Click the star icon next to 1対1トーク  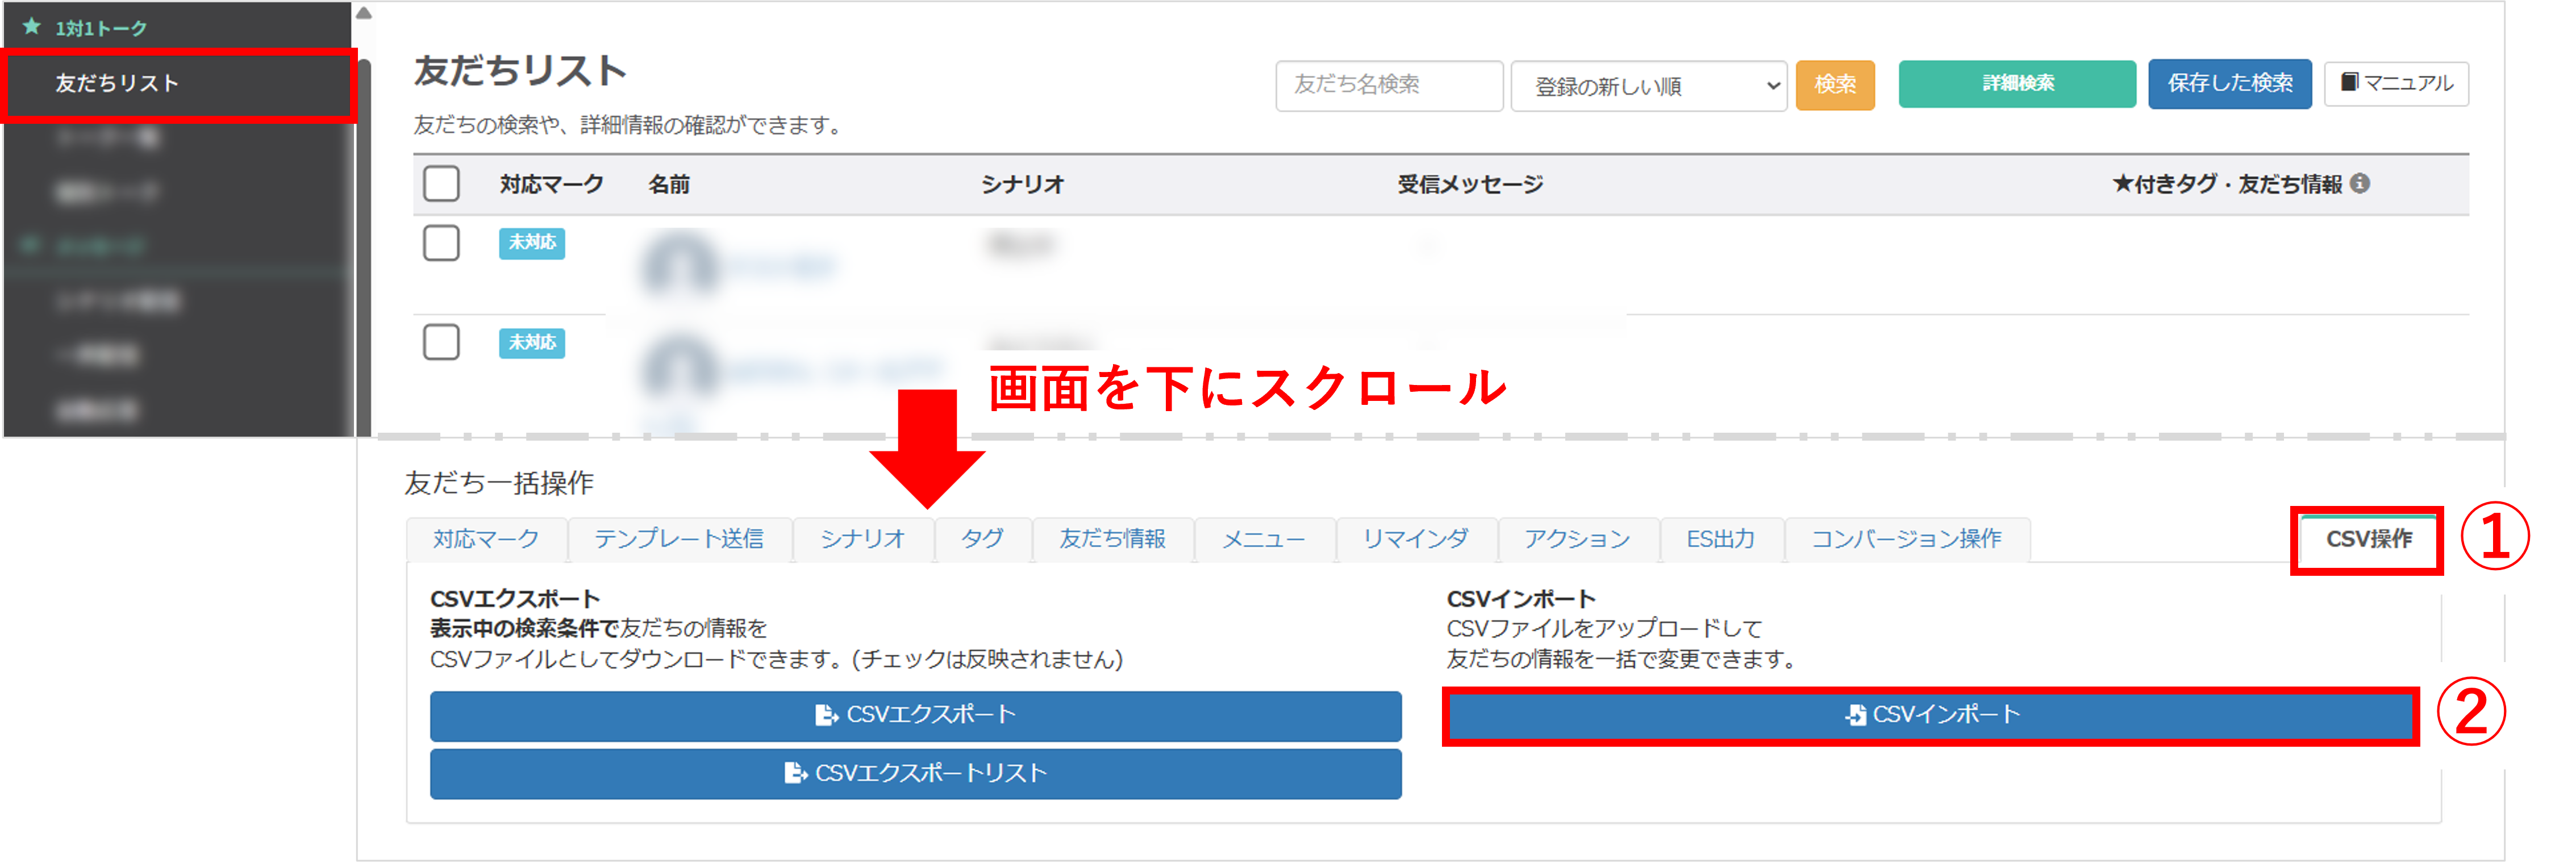coord(32,26)
